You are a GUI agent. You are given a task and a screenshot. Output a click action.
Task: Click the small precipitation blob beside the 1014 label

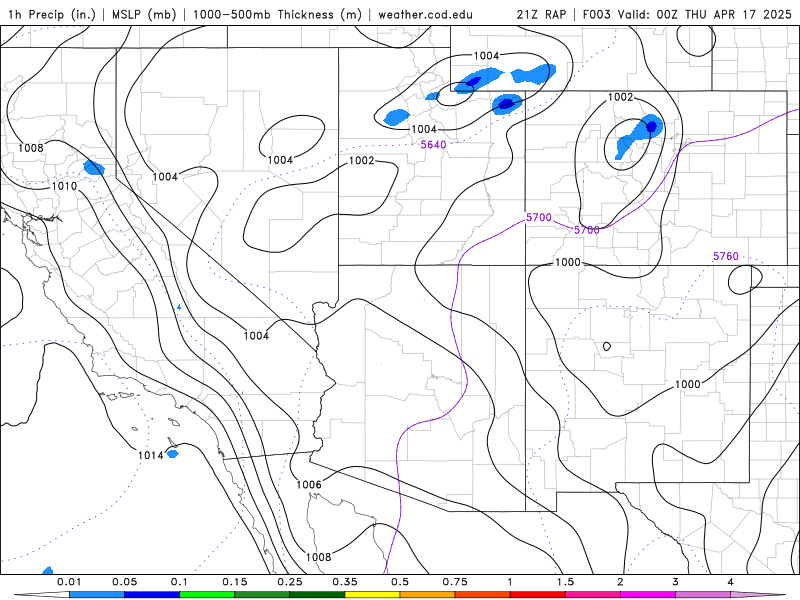173,453
